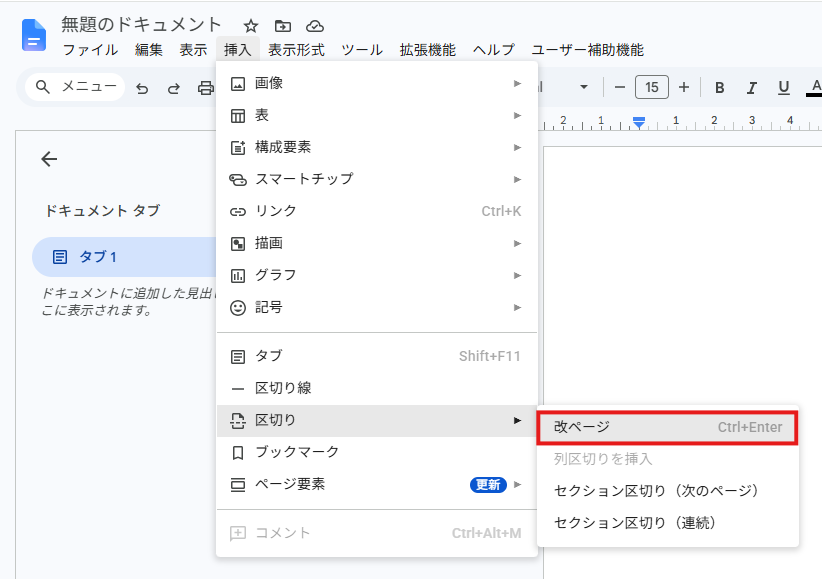This screenshot has width=822, height=579.
Task: Open the ファイル menu
Action: pyautogui.click(x=90, y=50)
